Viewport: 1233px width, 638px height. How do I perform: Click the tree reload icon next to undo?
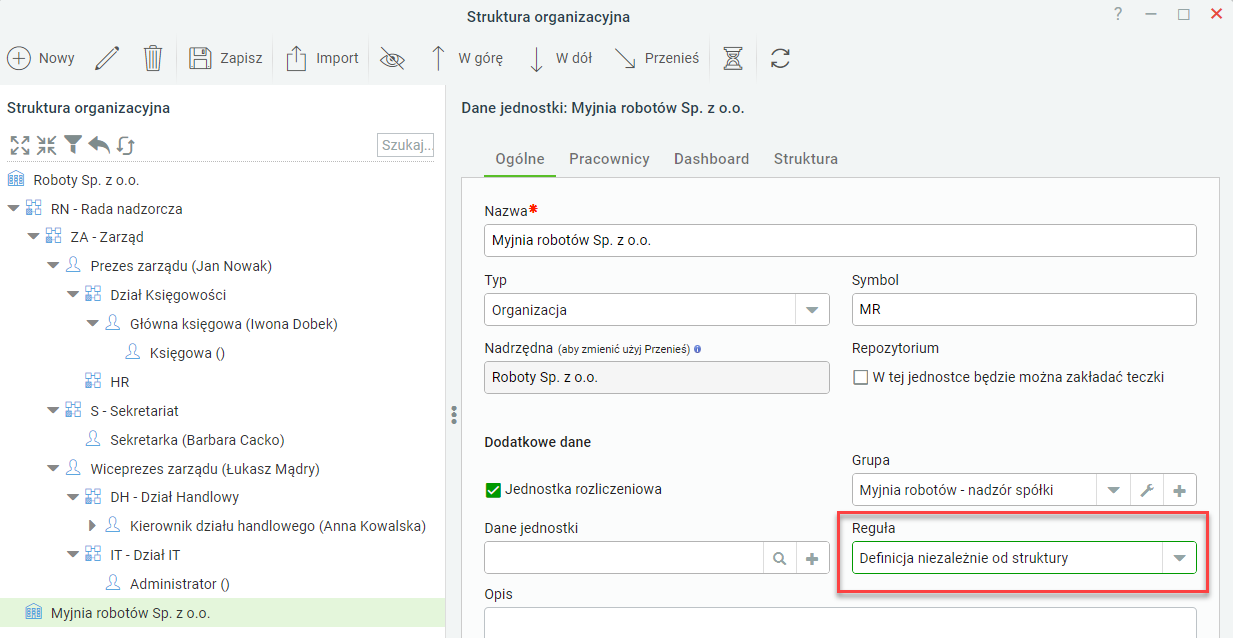tap(125, 145)
